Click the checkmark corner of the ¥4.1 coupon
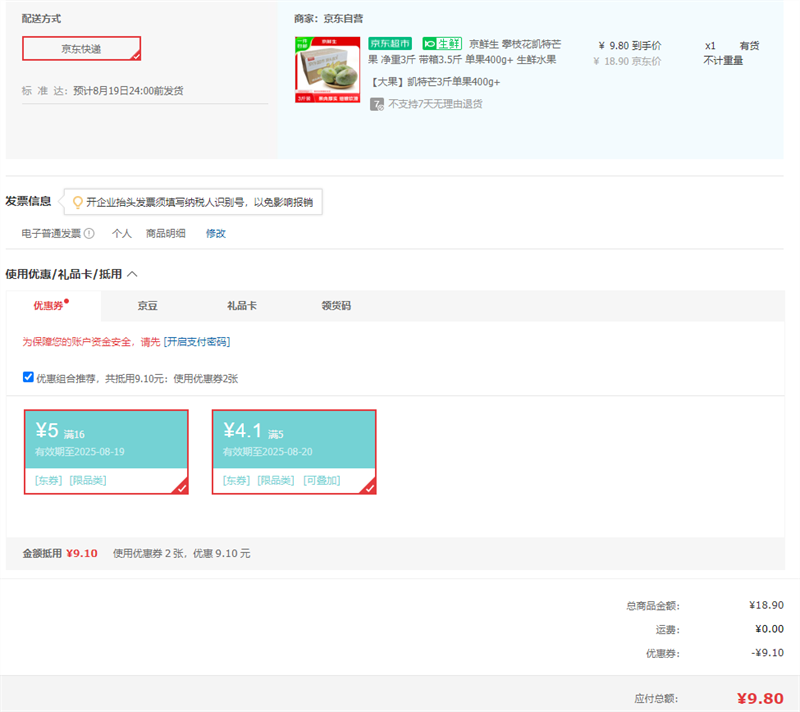Image resolution: width=800 pixels, height=712 pixels. coord(369,487)
